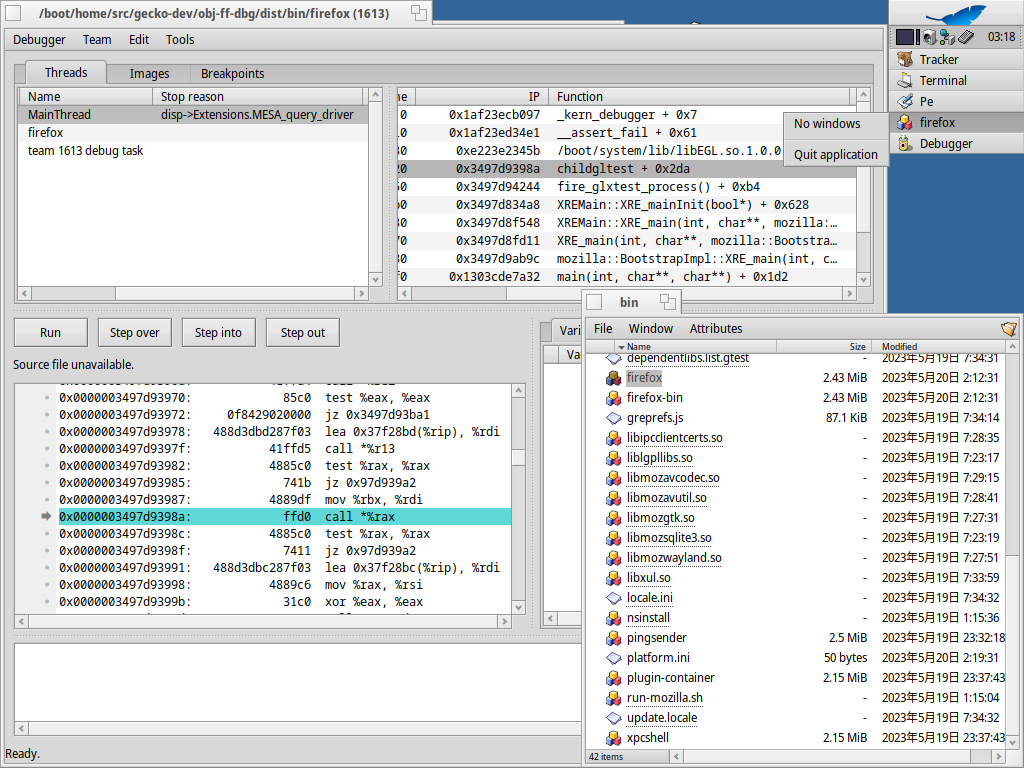This screenshot has width=1024, height=768.
Task: Click the libmozsqlite3.so file icon
Action: click(613, 538)
